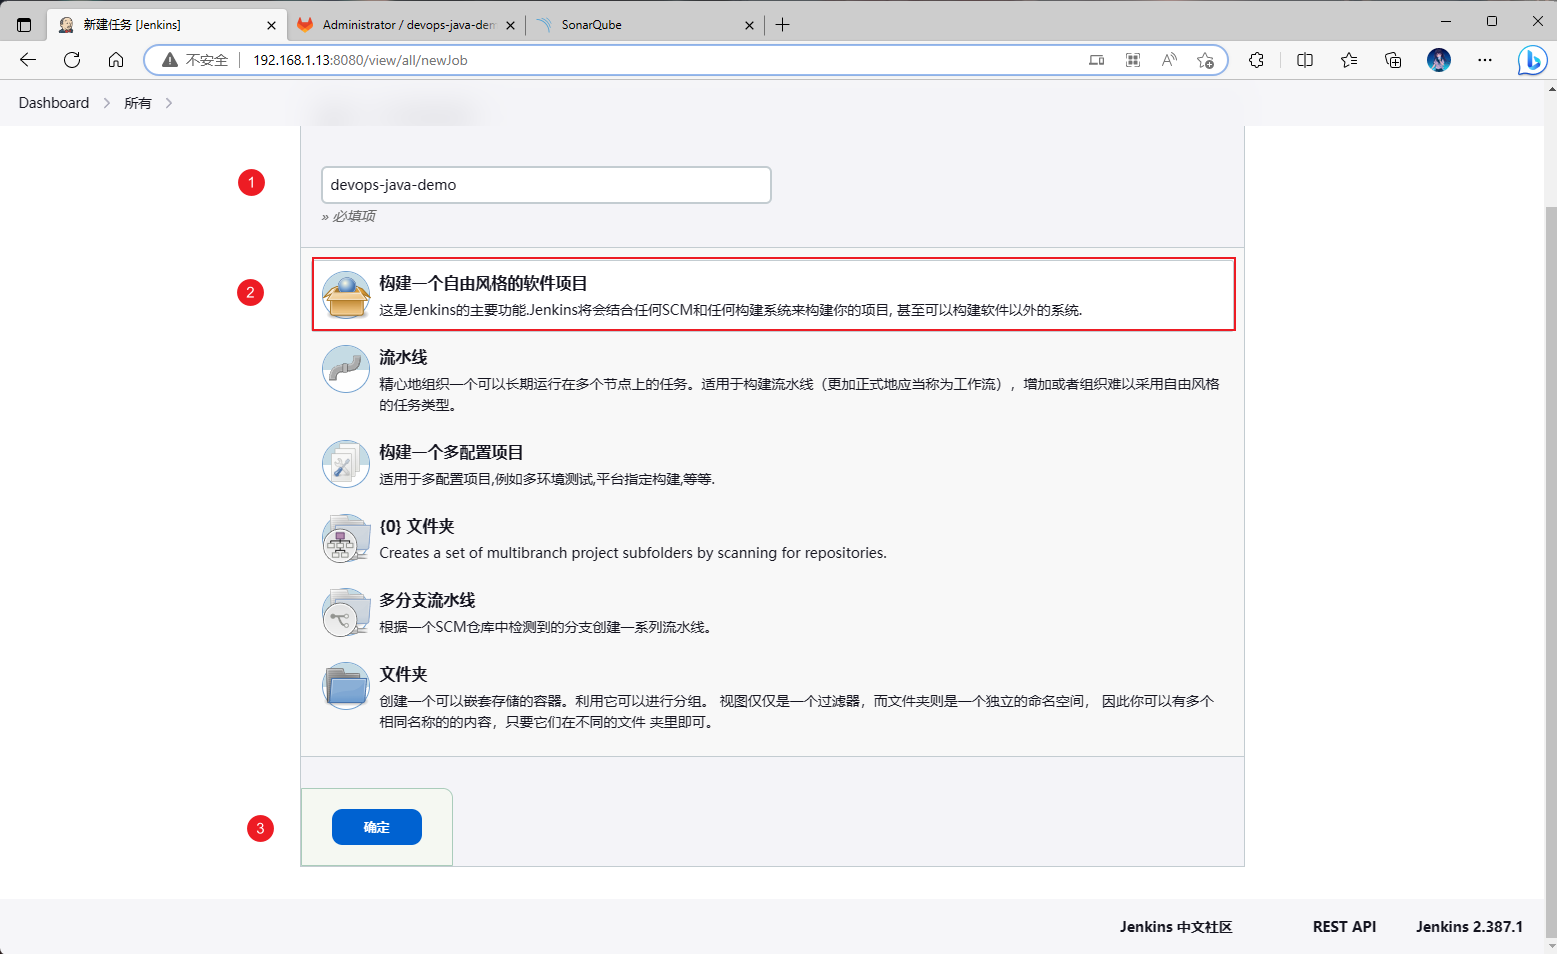Switch to the SonarQube tab
The image size is (1557, 954).
(645, 25)
